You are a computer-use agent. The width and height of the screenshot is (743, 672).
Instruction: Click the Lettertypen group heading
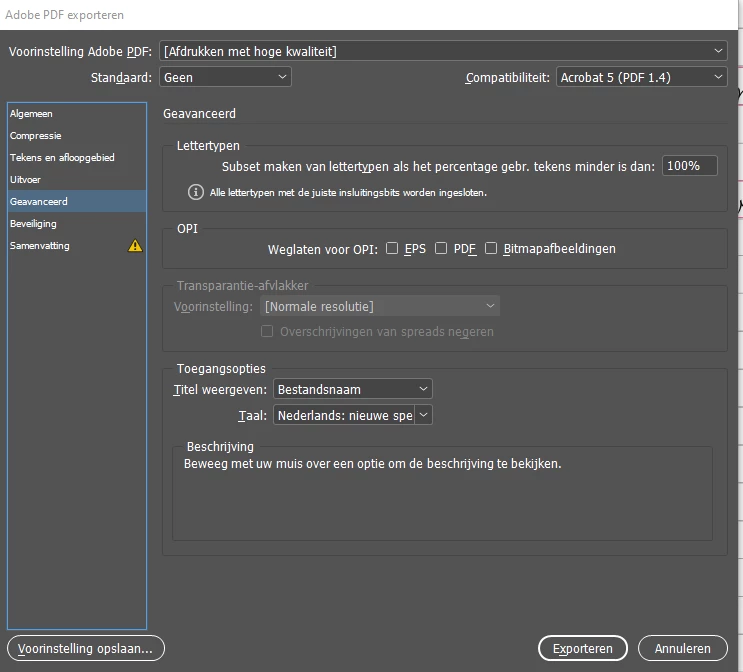(x=208, y=145)
